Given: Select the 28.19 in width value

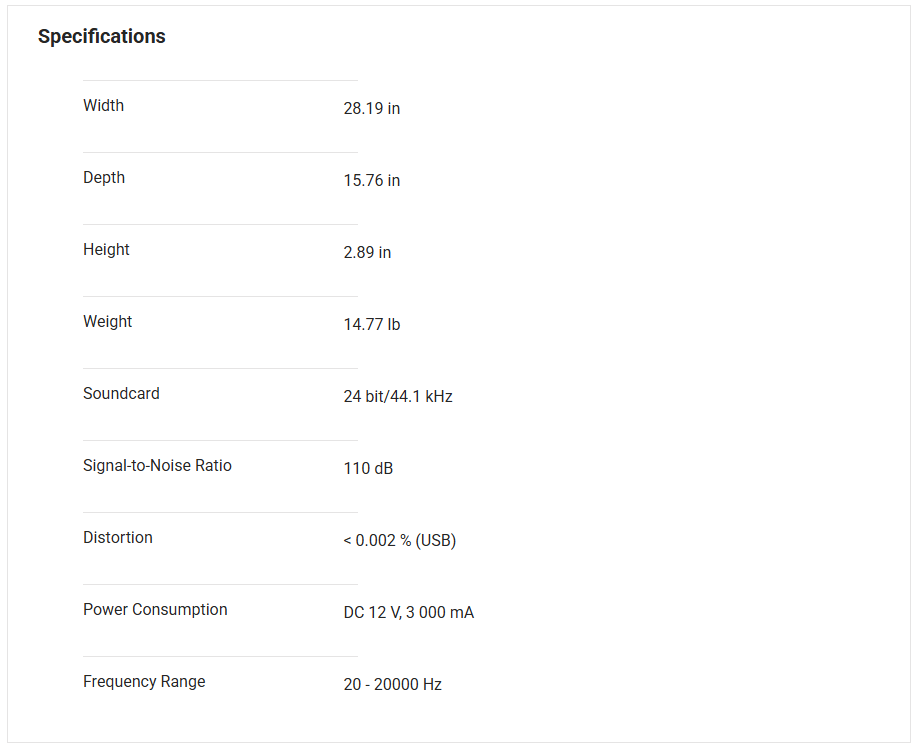Looking at the screenshot, I should click(x=372, y=109).
